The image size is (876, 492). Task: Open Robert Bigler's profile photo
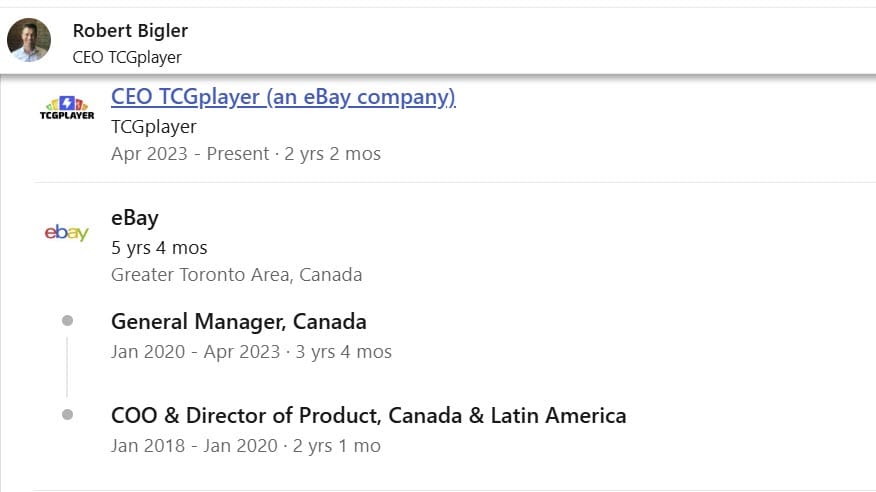tap(29, 40)
